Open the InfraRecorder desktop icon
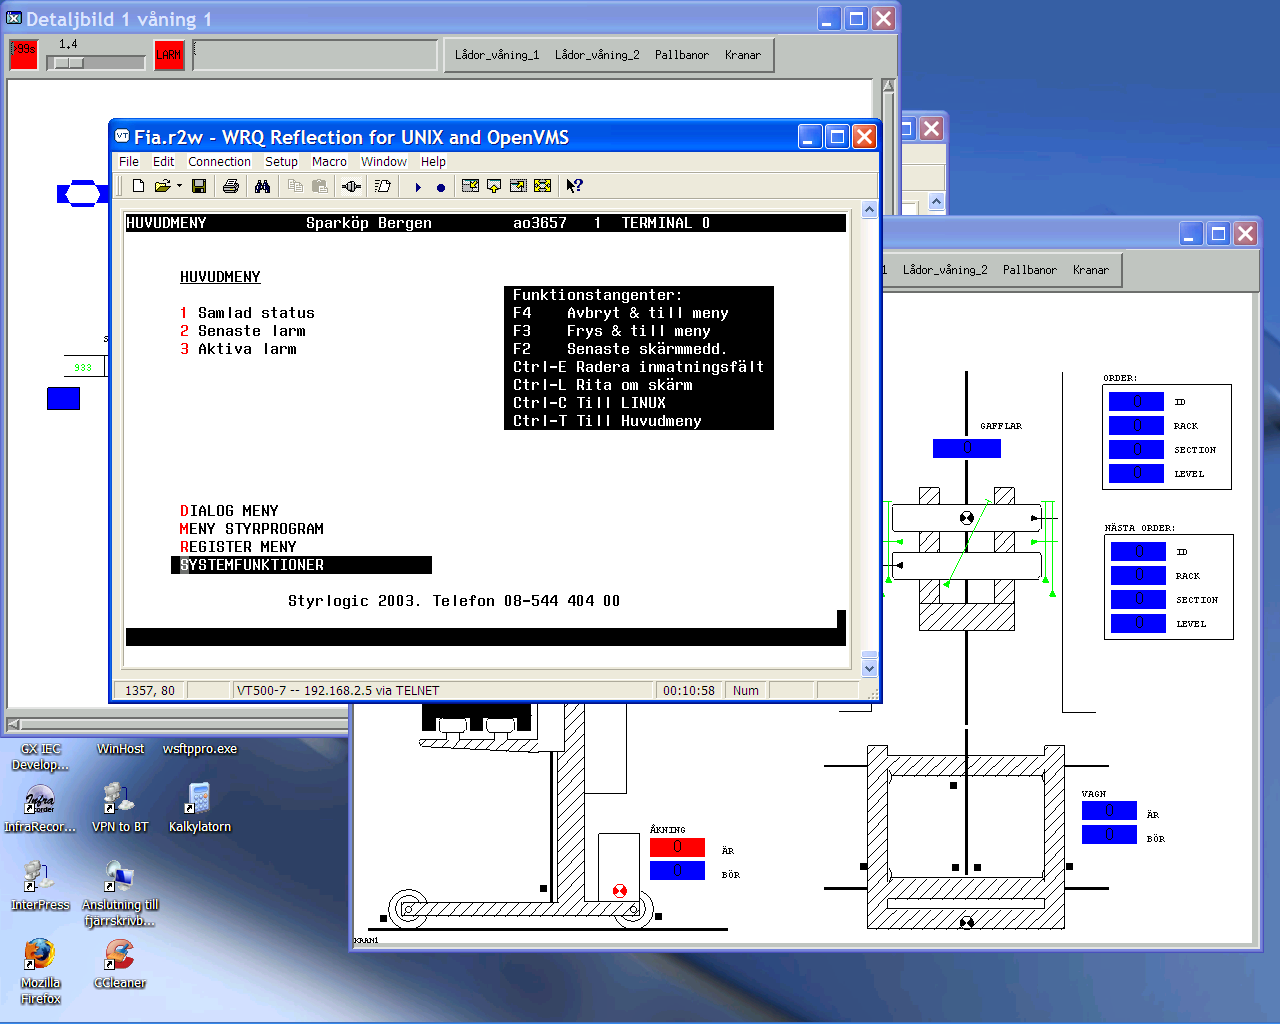The width and height of the screenshot is (1280, 1024). [40, 808]
